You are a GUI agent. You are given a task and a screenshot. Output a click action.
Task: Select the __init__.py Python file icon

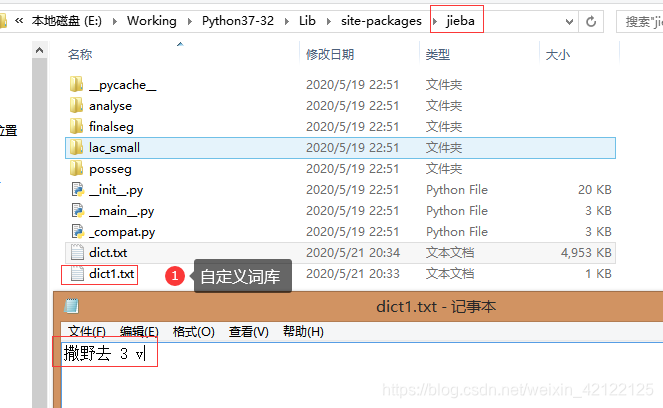coord(78,189)
